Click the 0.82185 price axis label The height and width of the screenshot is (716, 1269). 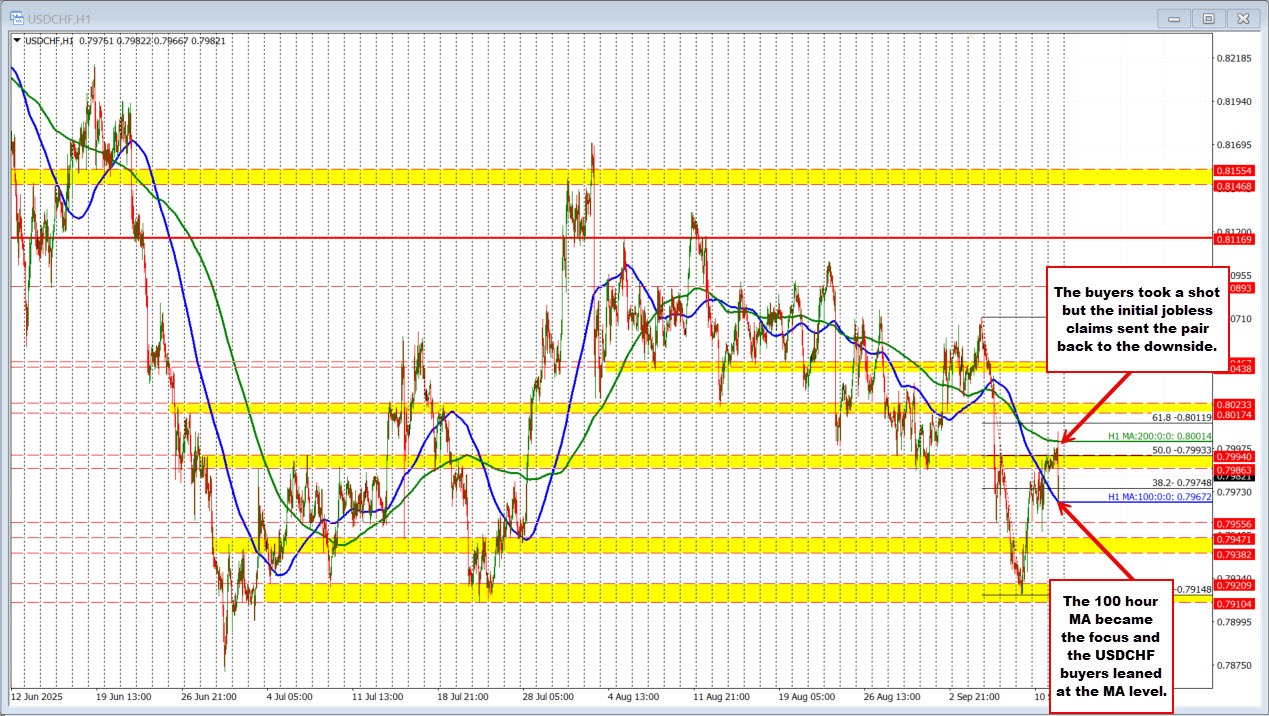pyautogui.click(x=1233, y=59)
